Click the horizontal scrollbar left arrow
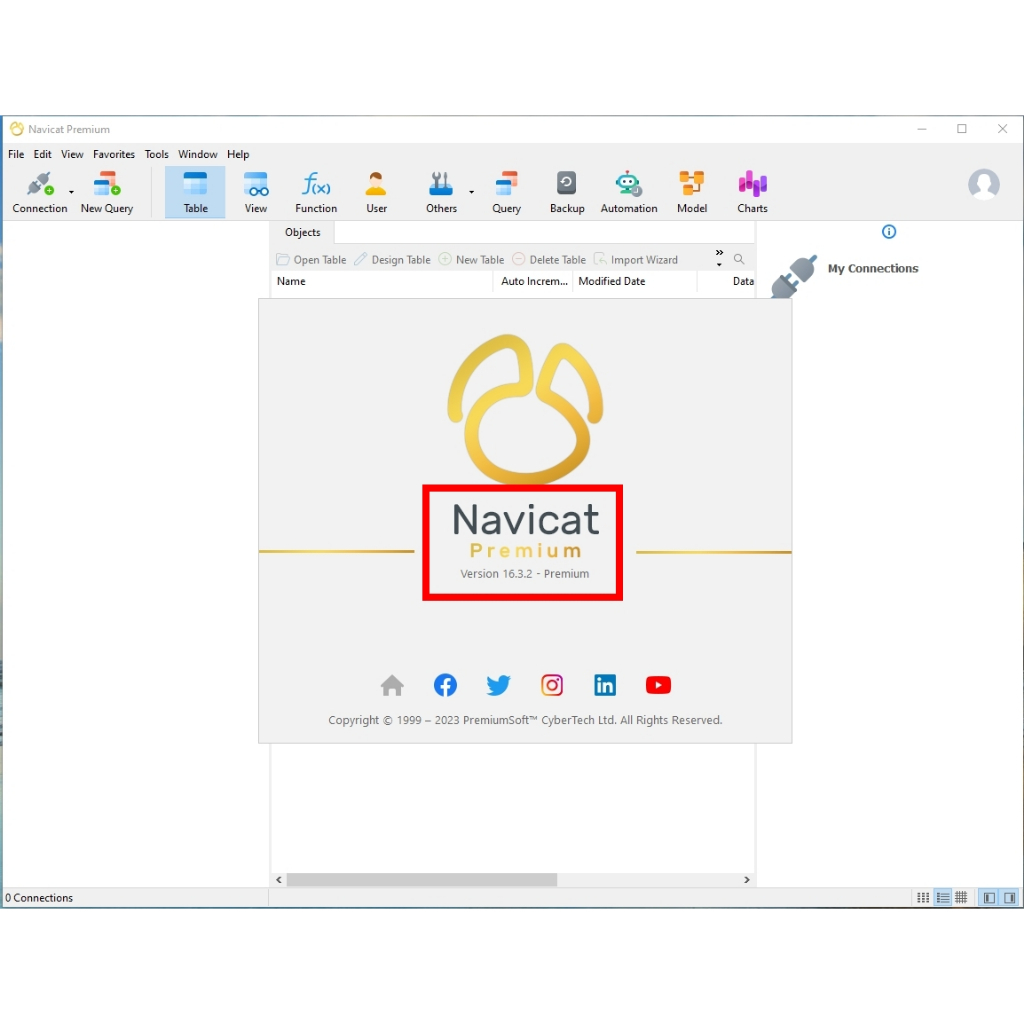Viewport: 1024px width, 1024px height. tap(279, 880)
